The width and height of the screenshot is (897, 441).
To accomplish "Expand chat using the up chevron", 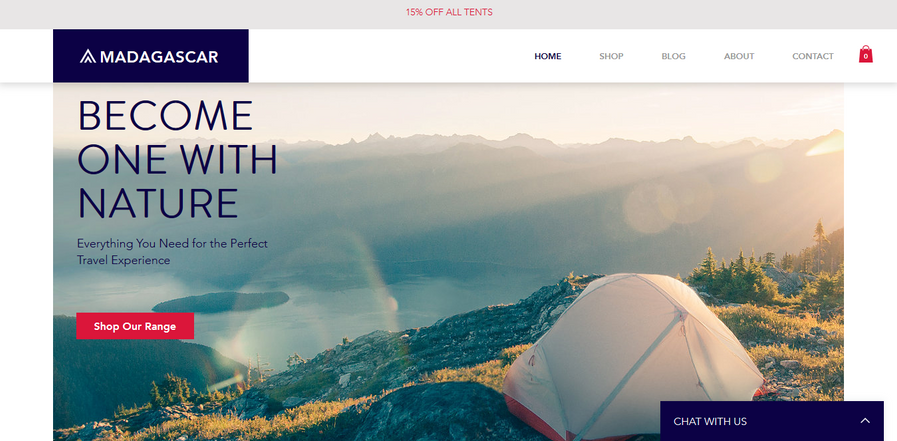I will click(865, 421).
